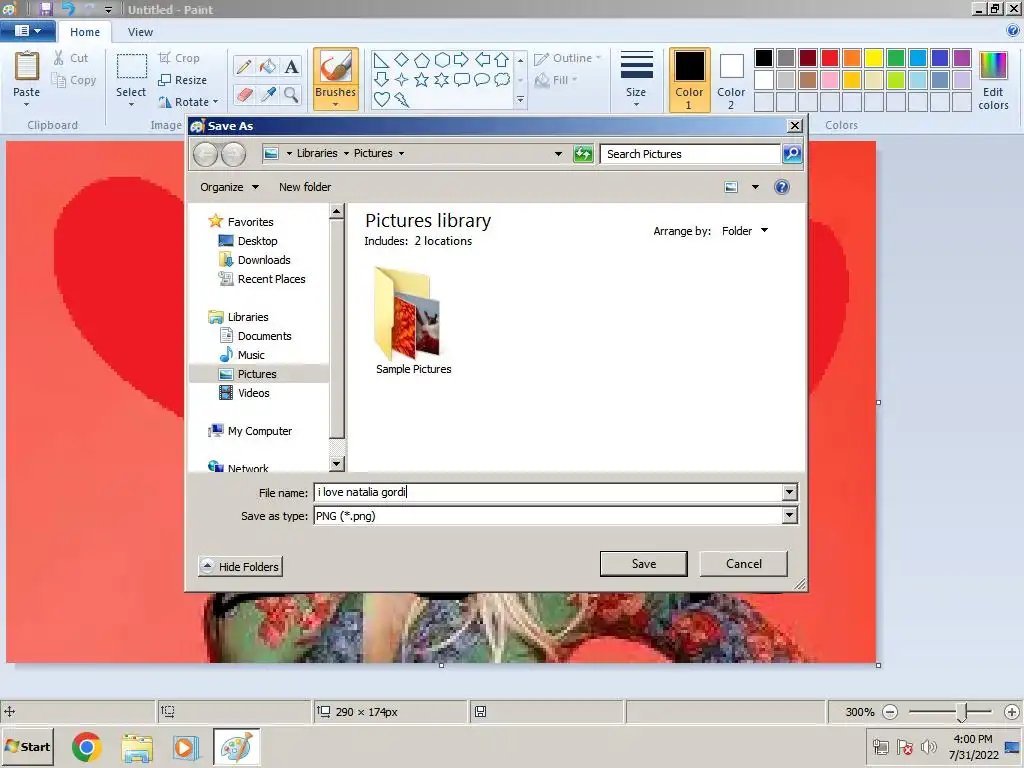Select the Text tool (A)
The image size is (1024, 768).
pos(291,67)
